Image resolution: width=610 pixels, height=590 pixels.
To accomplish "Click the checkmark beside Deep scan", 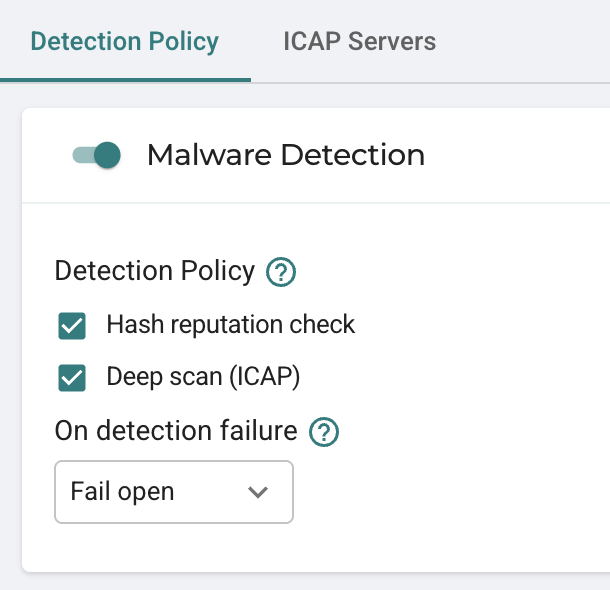I will pos(72,378).
